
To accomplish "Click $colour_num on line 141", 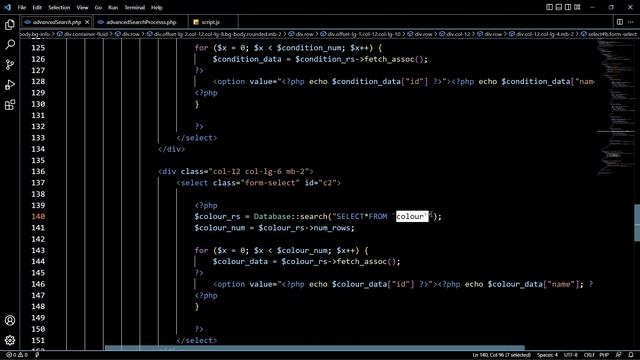I will click(220, 228).
